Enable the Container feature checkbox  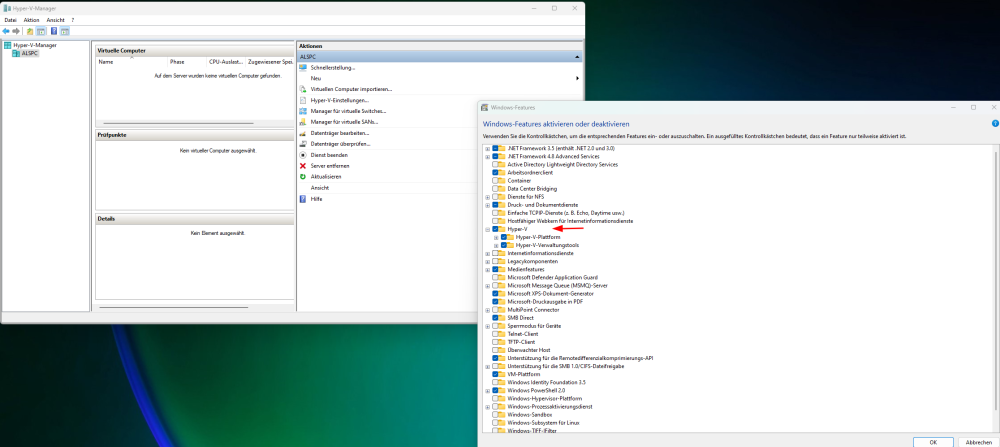pos(495,180)
